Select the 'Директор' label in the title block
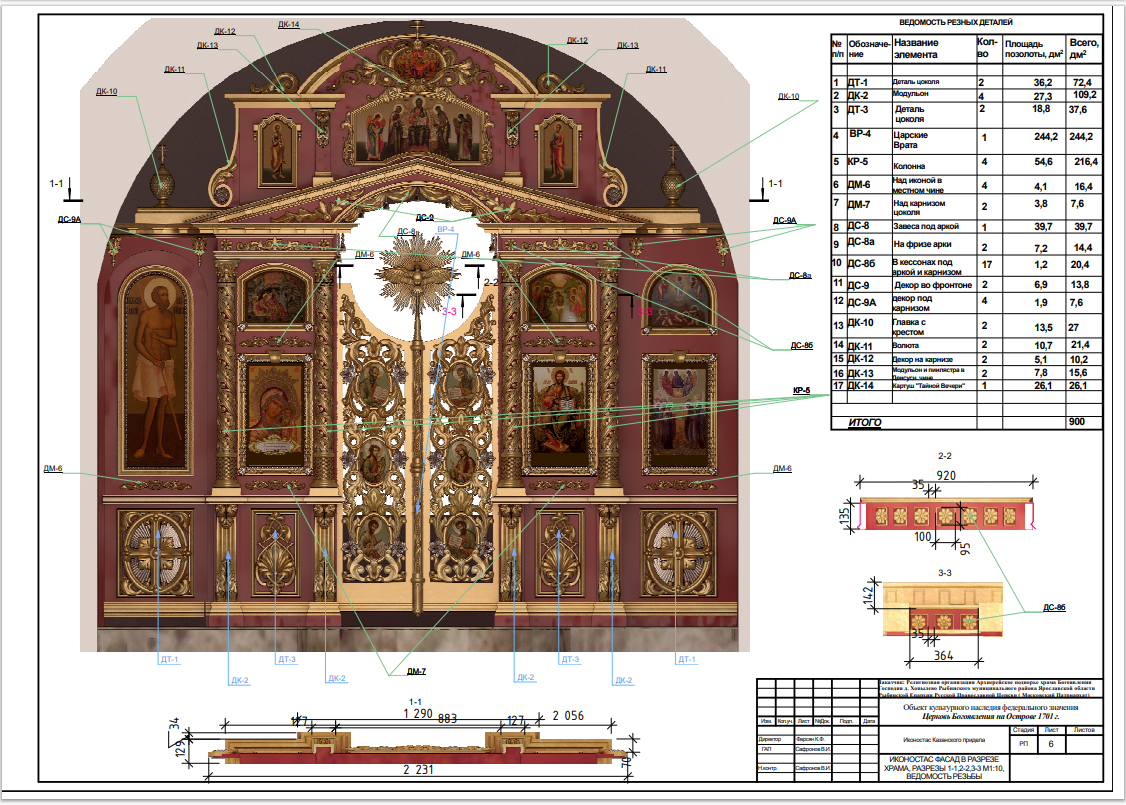Screen dimensions: 1126x805 769,739
